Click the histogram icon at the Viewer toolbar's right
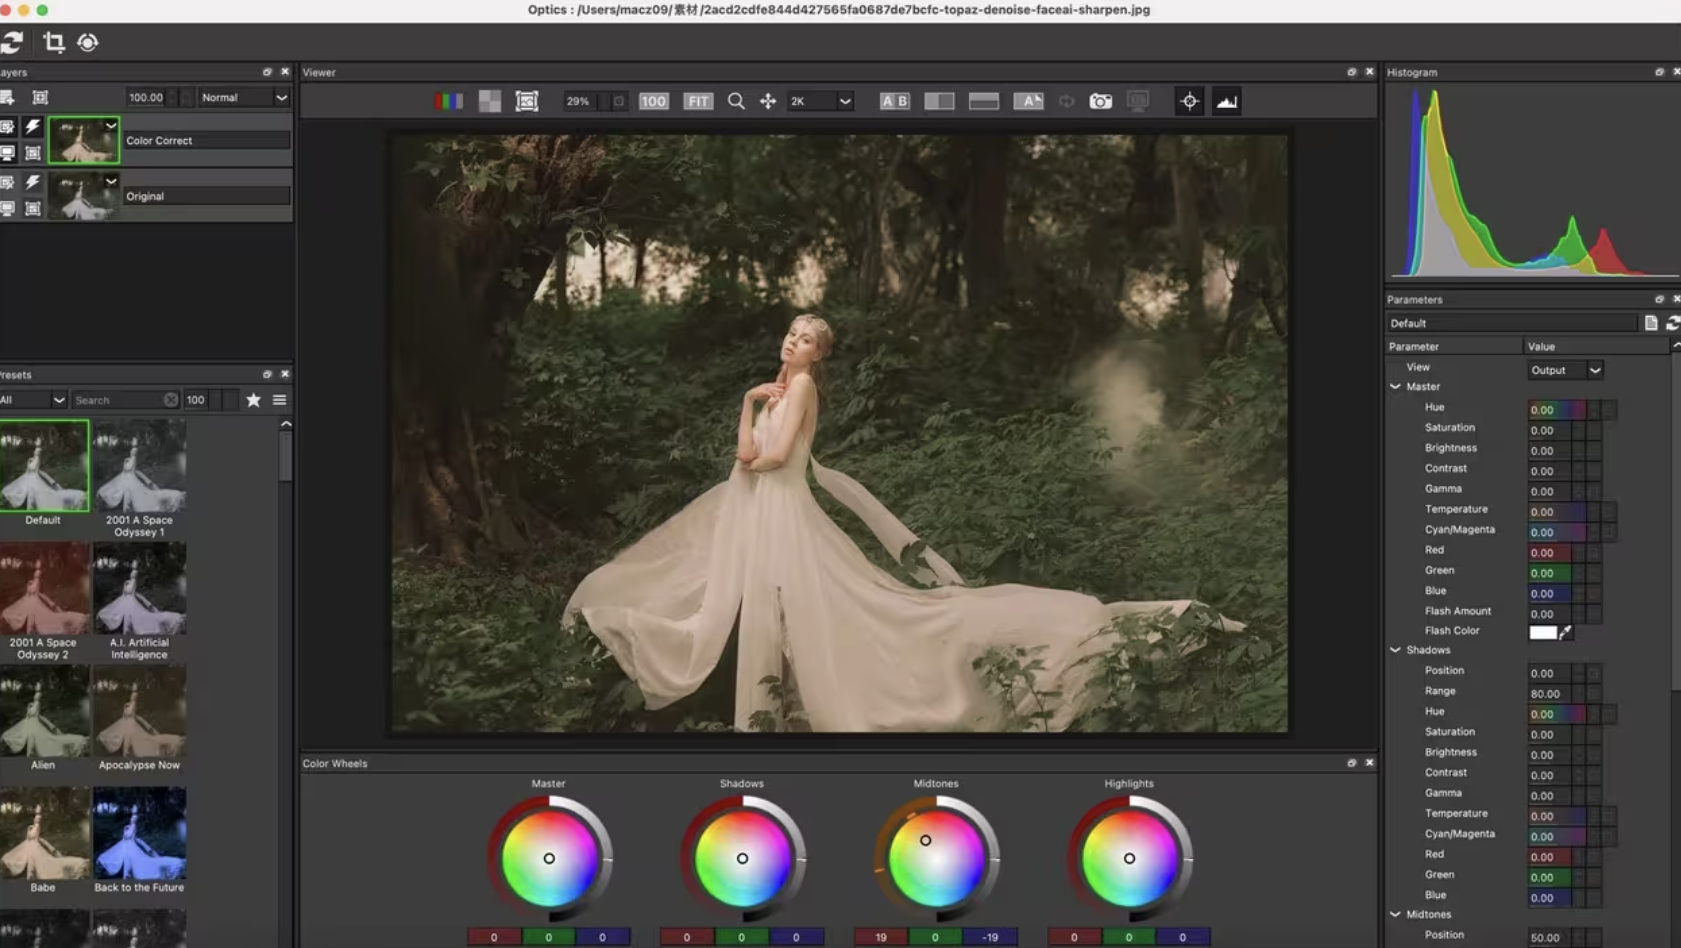 point(1226,100)
